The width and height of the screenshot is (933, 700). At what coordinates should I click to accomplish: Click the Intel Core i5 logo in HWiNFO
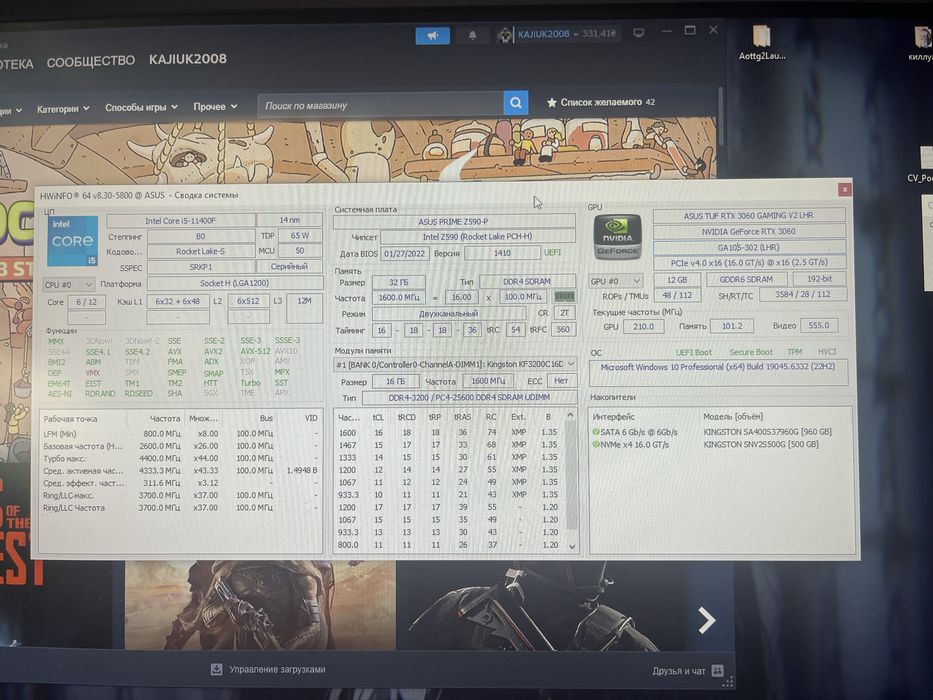(x=73, y=241)
